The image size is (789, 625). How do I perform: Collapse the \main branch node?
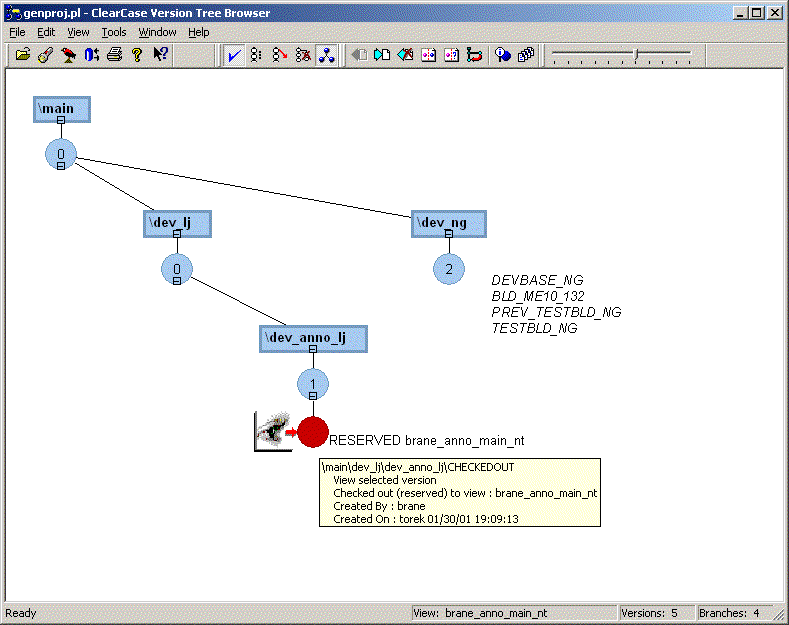pos(61,120)
